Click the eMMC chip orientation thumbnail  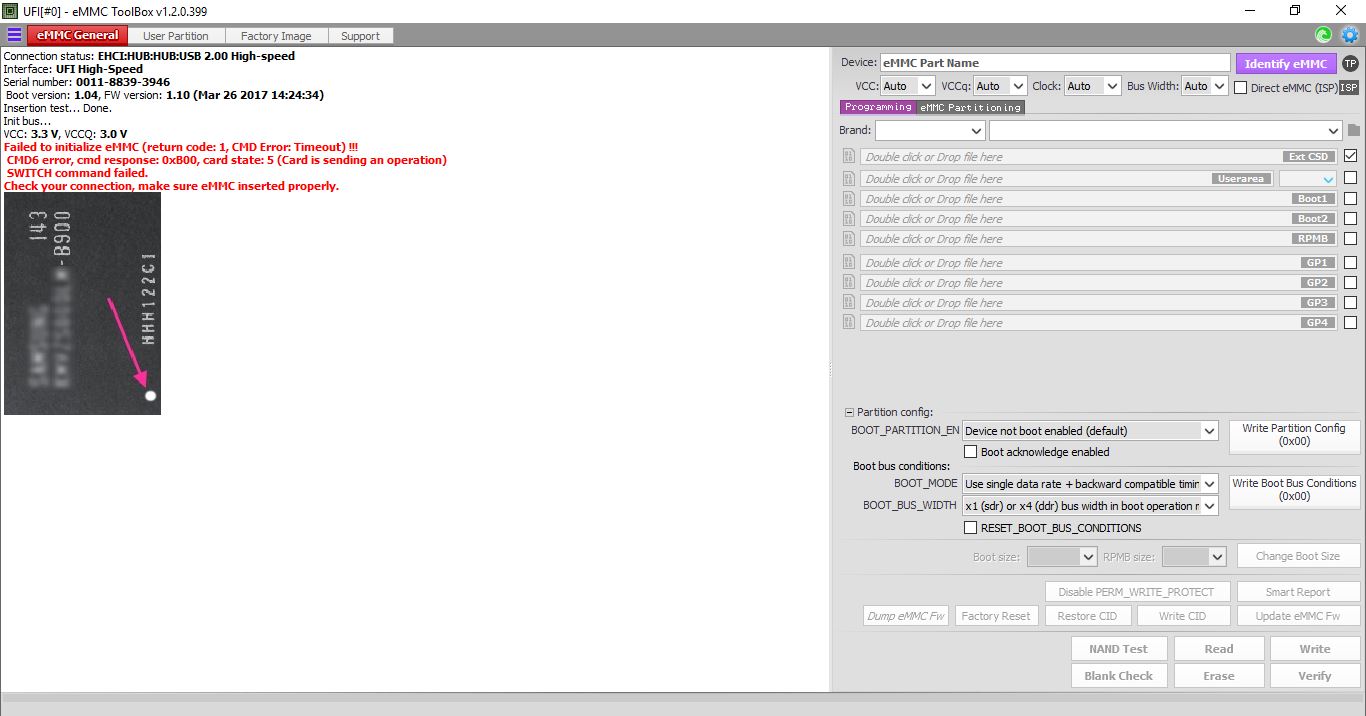point(82,303)
